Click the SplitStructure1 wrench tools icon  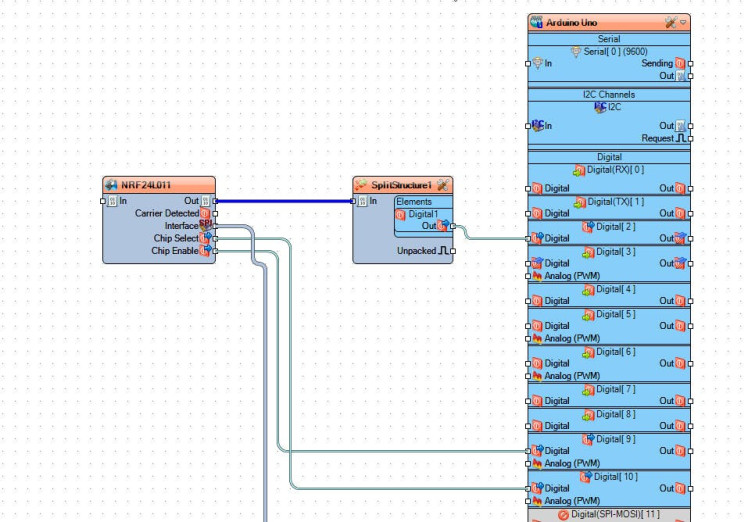coord(441,186)
